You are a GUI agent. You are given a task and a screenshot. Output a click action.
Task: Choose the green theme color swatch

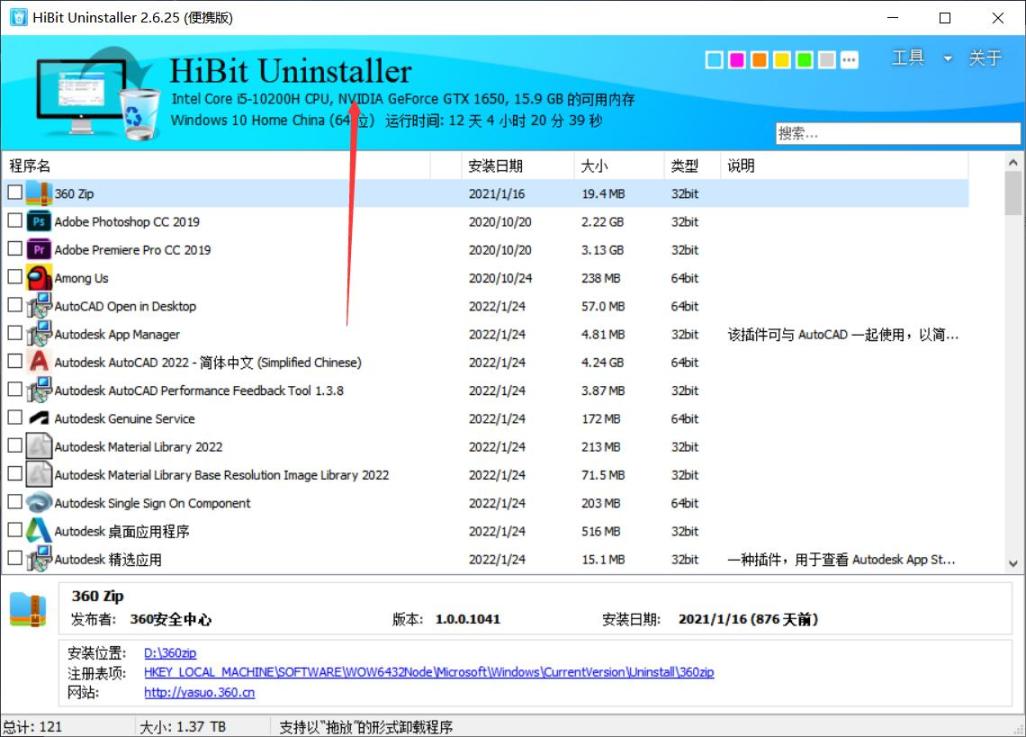click(804, 60)
